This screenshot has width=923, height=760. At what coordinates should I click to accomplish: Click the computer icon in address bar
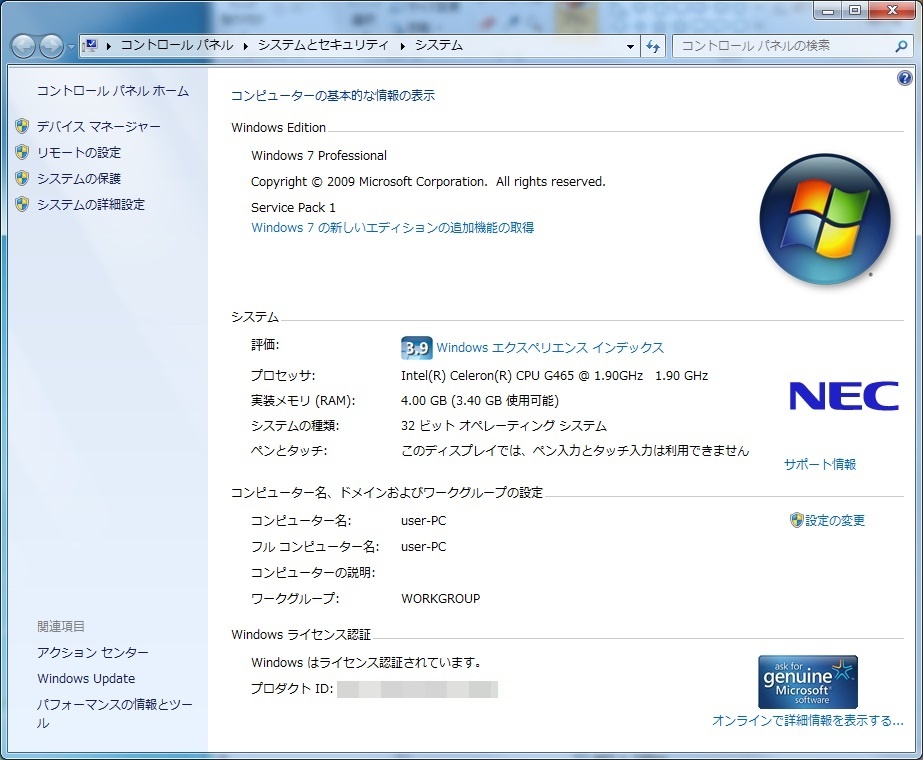pos(90,45)
